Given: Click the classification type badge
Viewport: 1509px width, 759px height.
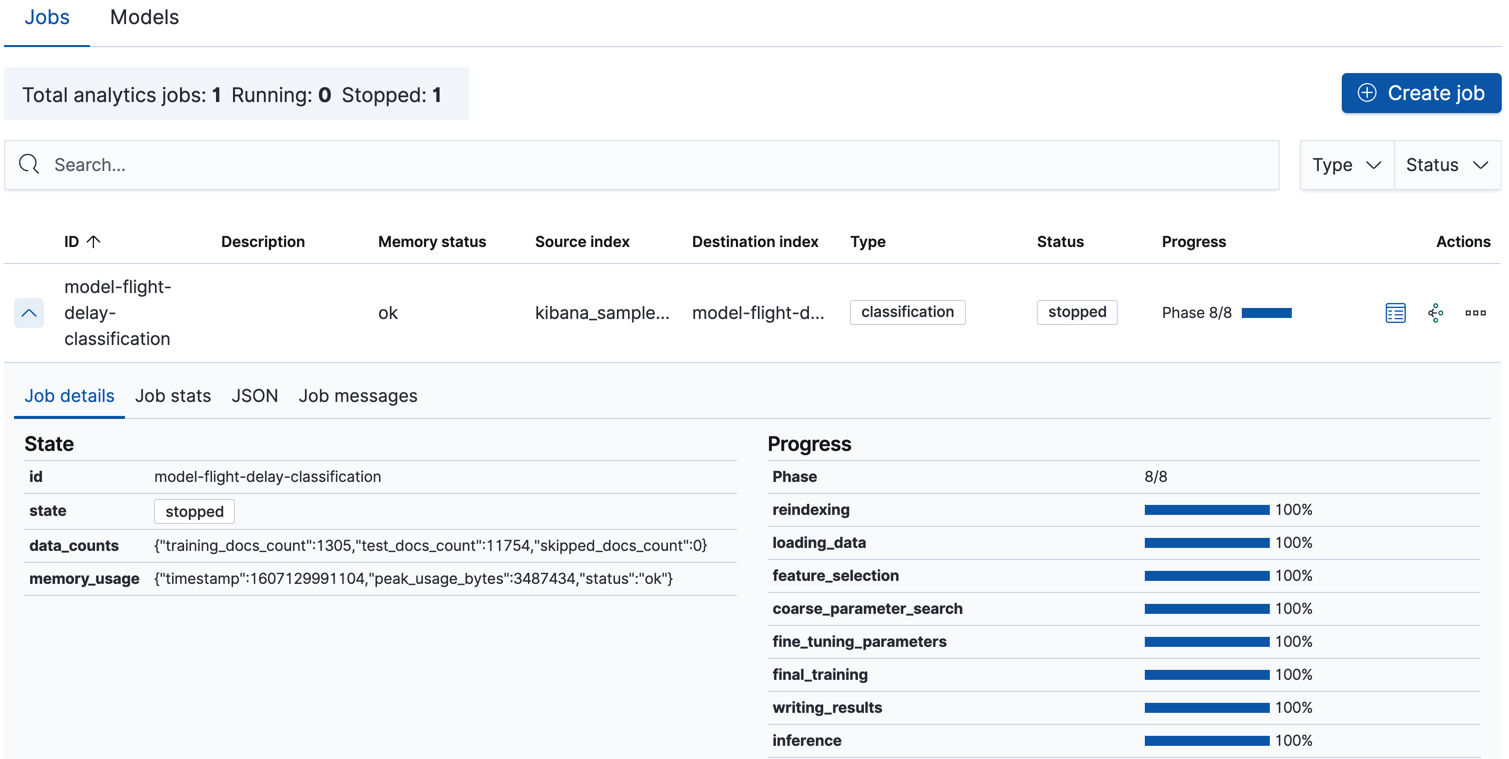Looking at the screenshot, I should pyautogui.click(x=907, y=311).
